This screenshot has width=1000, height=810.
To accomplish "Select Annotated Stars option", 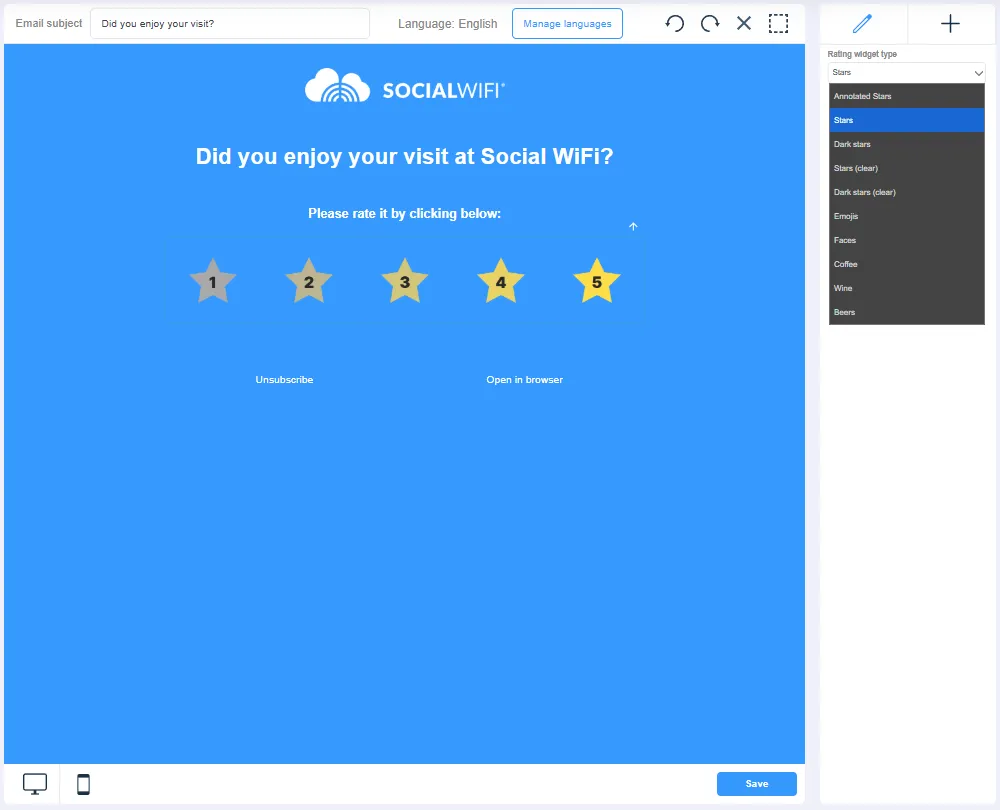I will tap(906, 96).
